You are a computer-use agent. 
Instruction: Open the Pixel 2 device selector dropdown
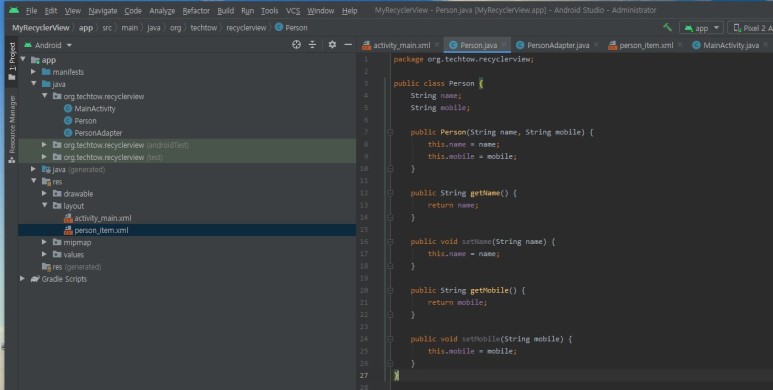[x=752, y=28]
